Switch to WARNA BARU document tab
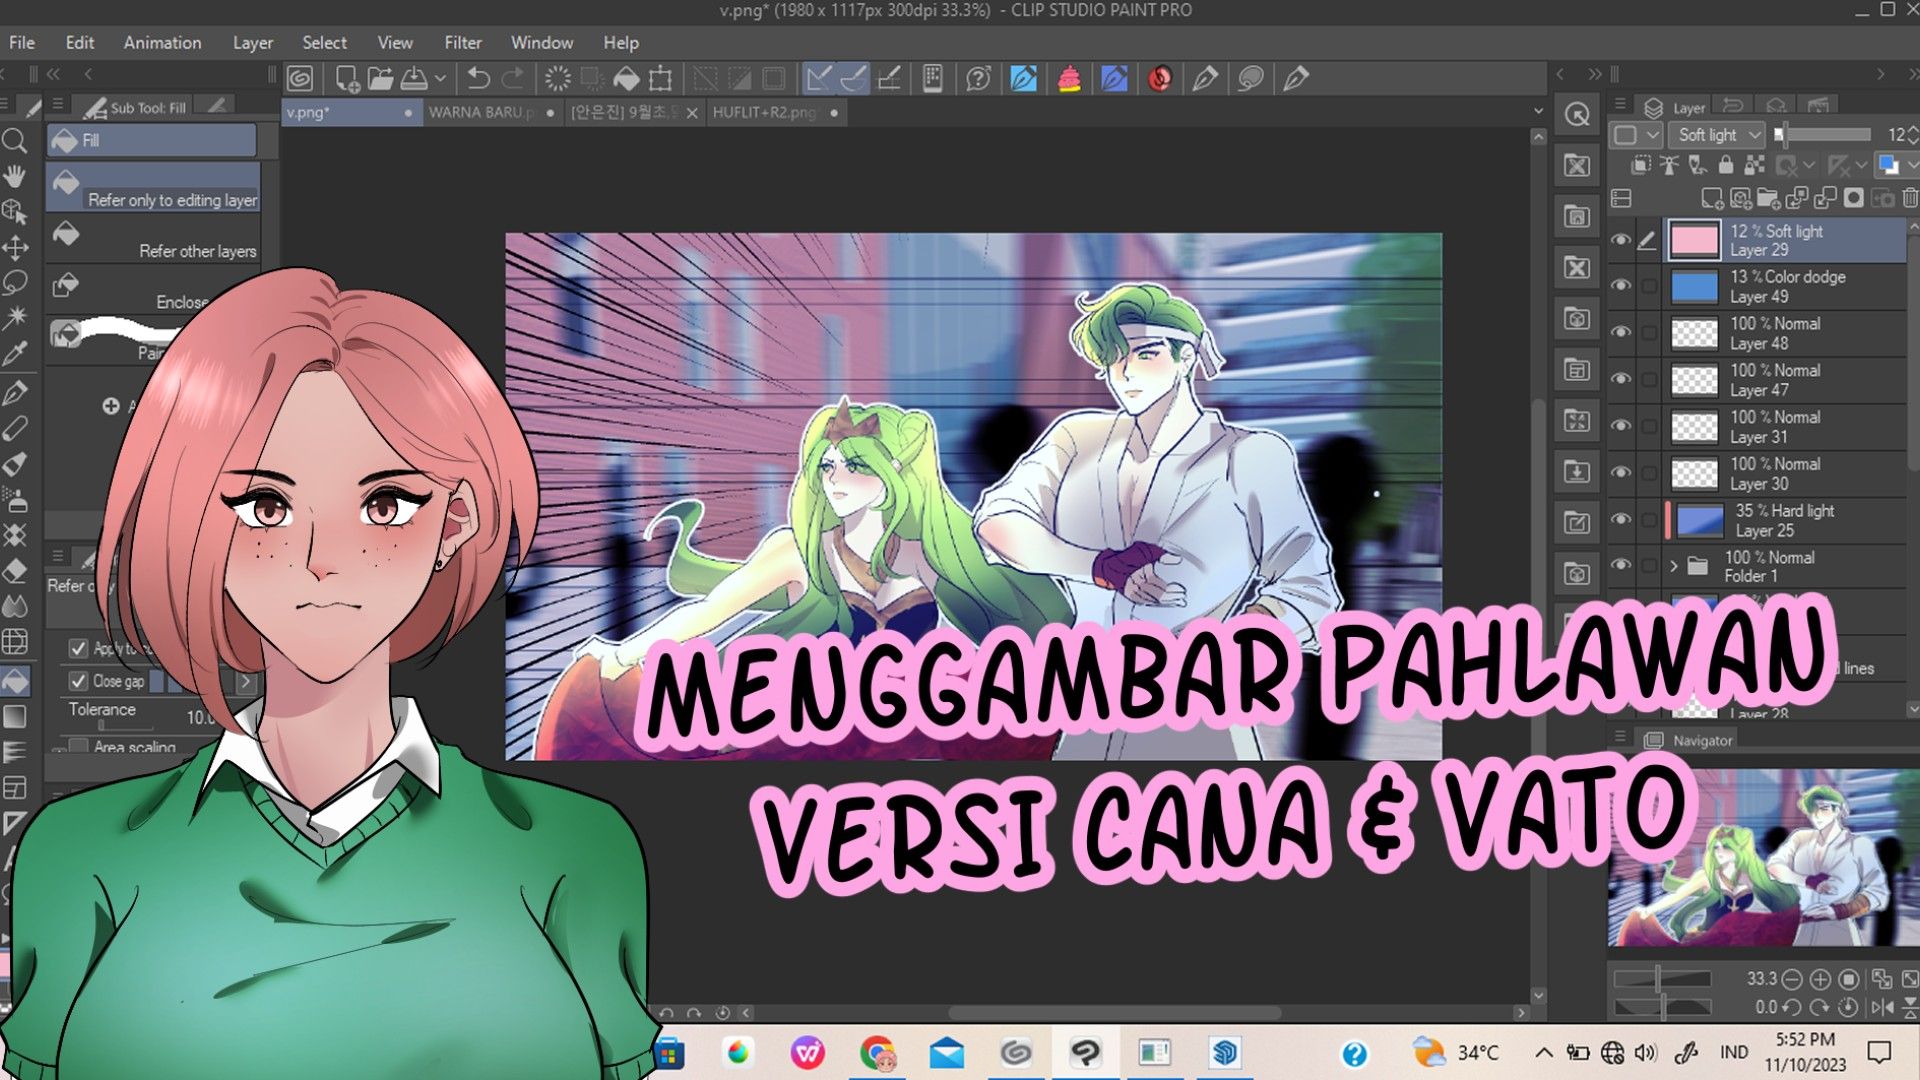This screenshot has width=1920, height=1080. tap(491, 113)
